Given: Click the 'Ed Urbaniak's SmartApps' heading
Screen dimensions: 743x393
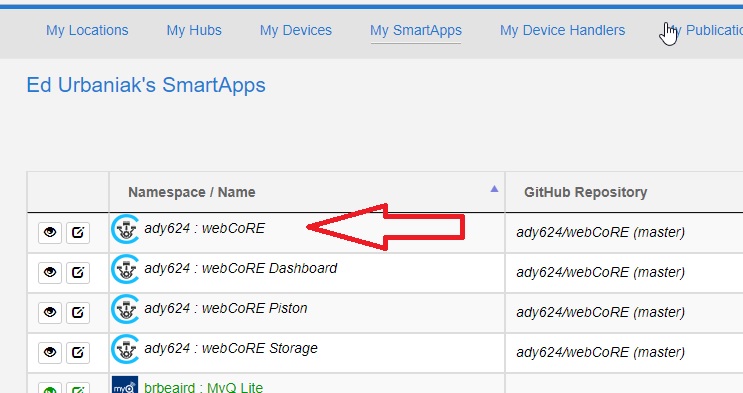Looking at the screenshot, I should (x=146, y=85).
